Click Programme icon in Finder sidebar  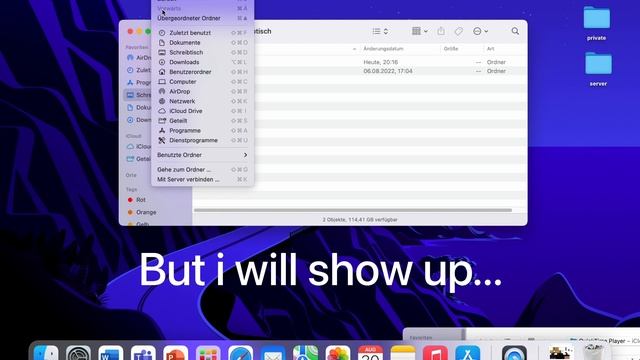[130, 82]
